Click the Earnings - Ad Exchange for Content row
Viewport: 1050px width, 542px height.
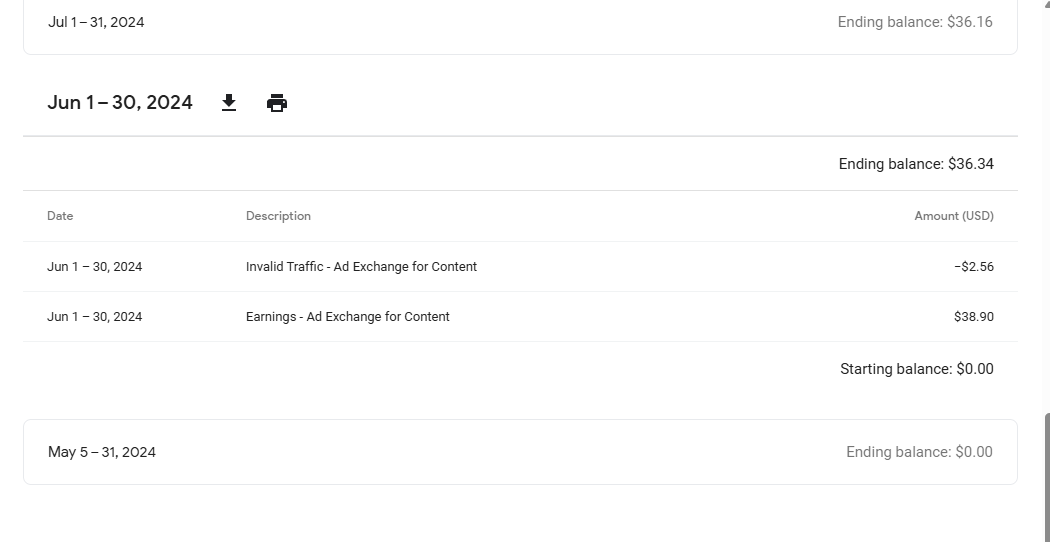(520, 317)
